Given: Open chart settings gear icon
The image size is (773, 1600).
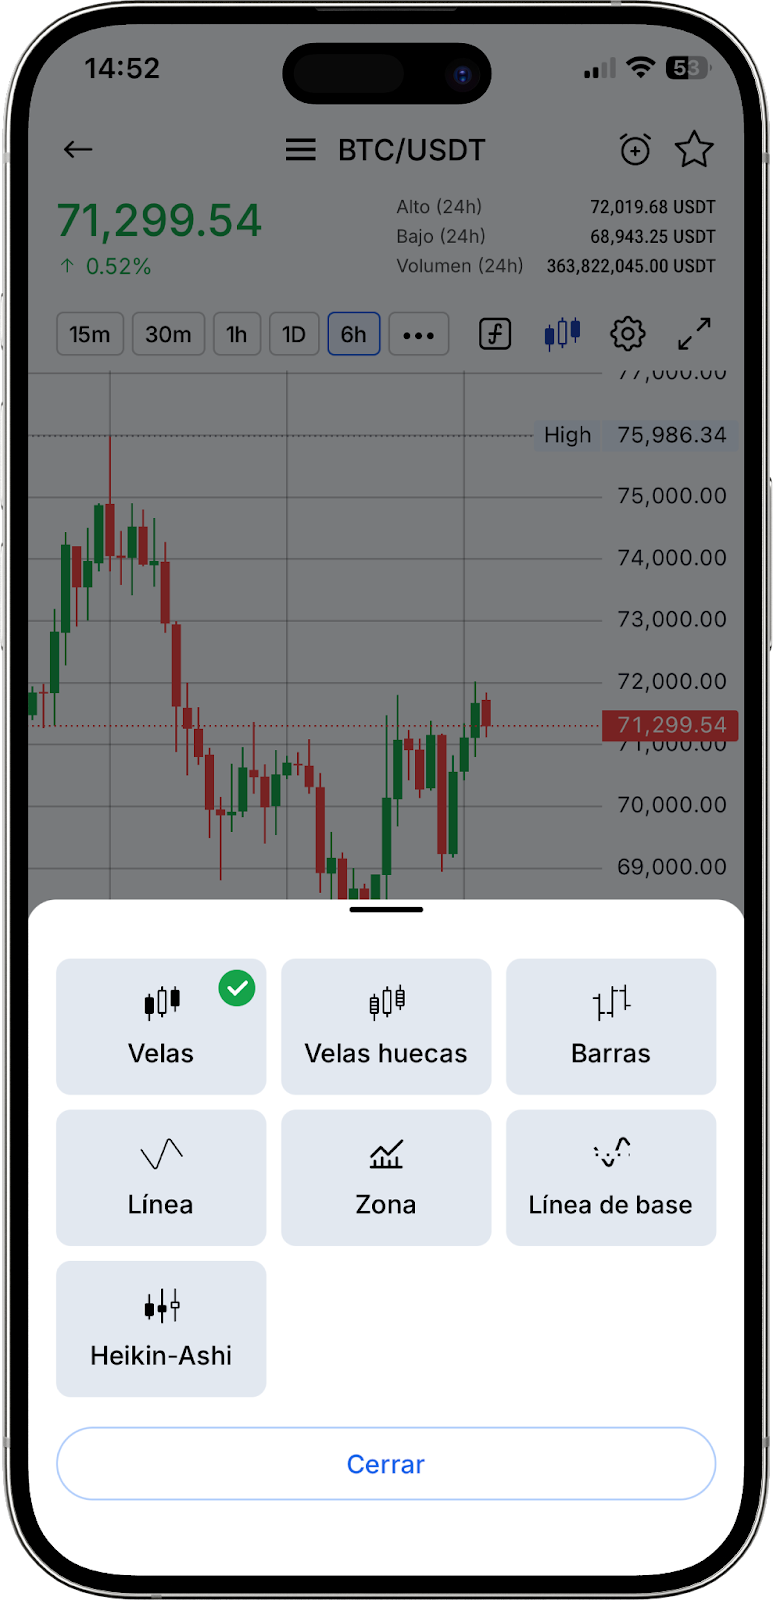Looking at the screenshot, I should [x=628, y=334].
